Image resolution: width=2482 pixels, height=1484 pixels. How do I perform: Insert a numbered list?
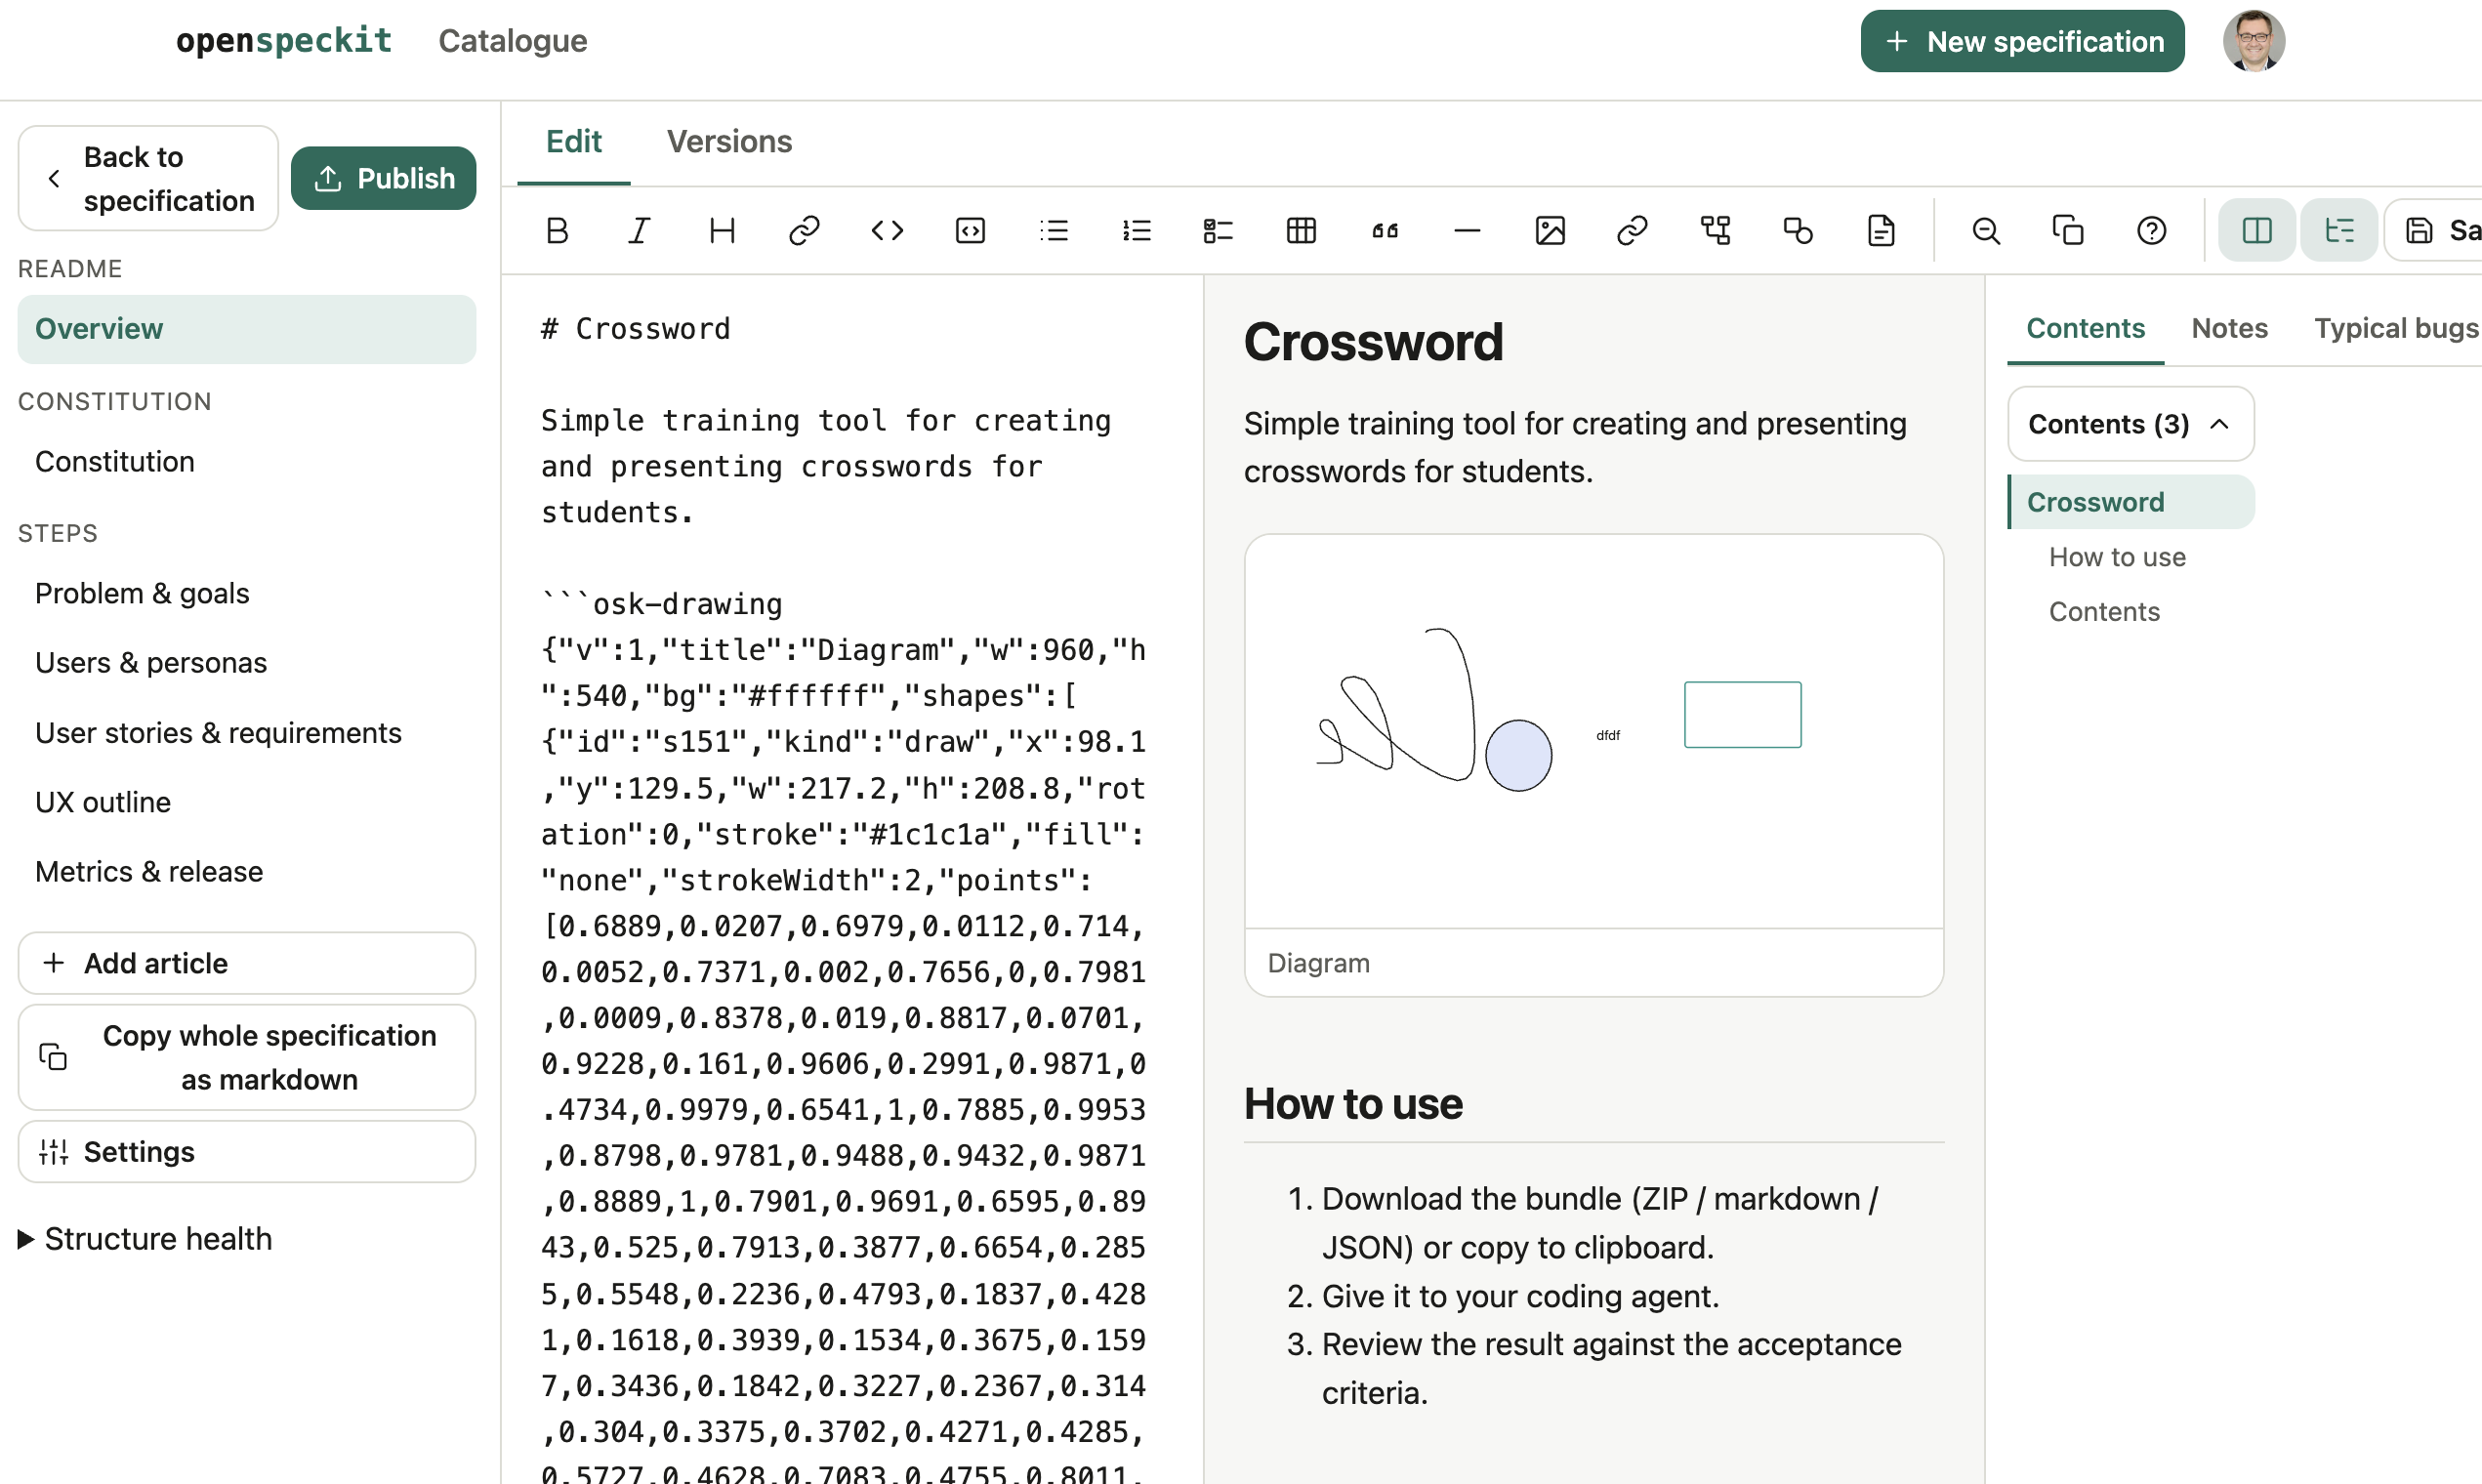pyautogui.click(x=1137, y=231)
